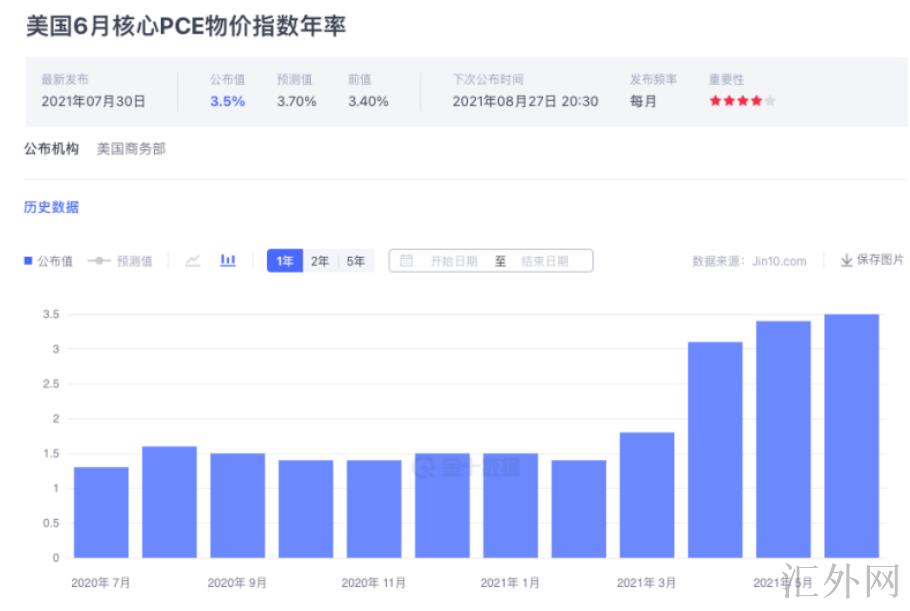Screen dimensions: 910x611
Task: Click the Jin10.com data source text
Action: coord(778,261)
